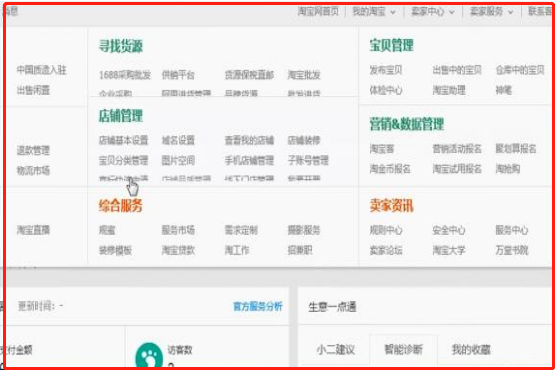The height and width of the screenshot is (371, 556).
Task: Select 查看我的店铺
Action: [249, 140]
